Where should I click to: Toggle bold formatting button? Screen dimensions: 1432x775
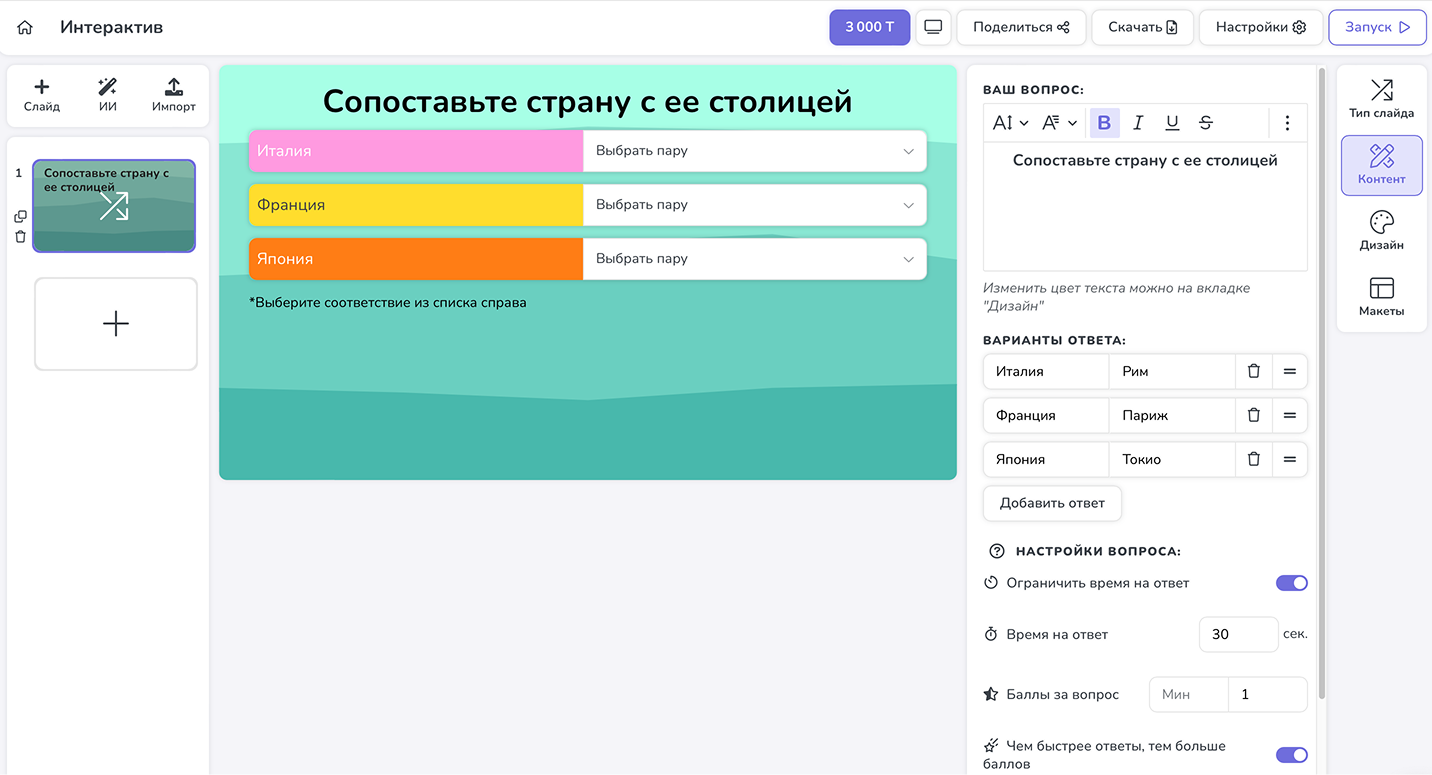pos(1104,123)
